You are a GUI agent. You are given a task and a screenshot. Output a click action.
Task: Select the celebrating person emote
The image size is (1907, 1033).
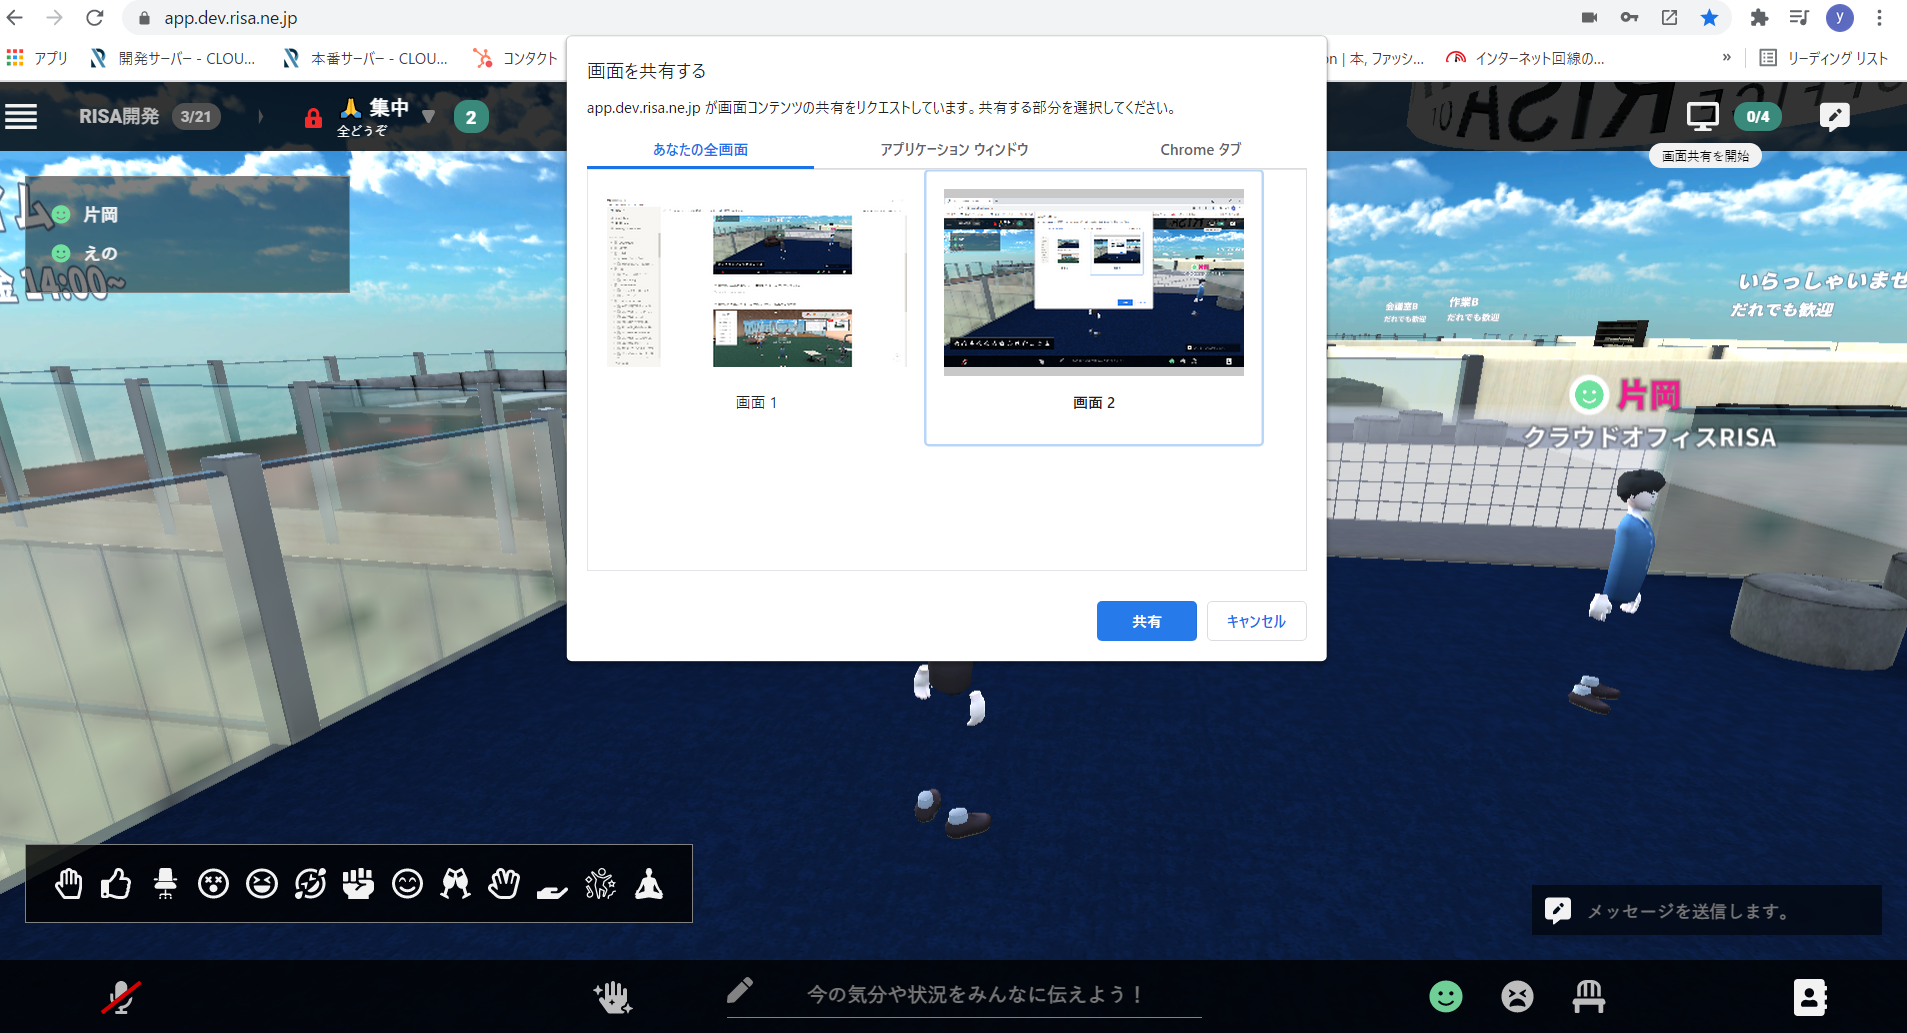pyautogui.click(x=600, y=884)
